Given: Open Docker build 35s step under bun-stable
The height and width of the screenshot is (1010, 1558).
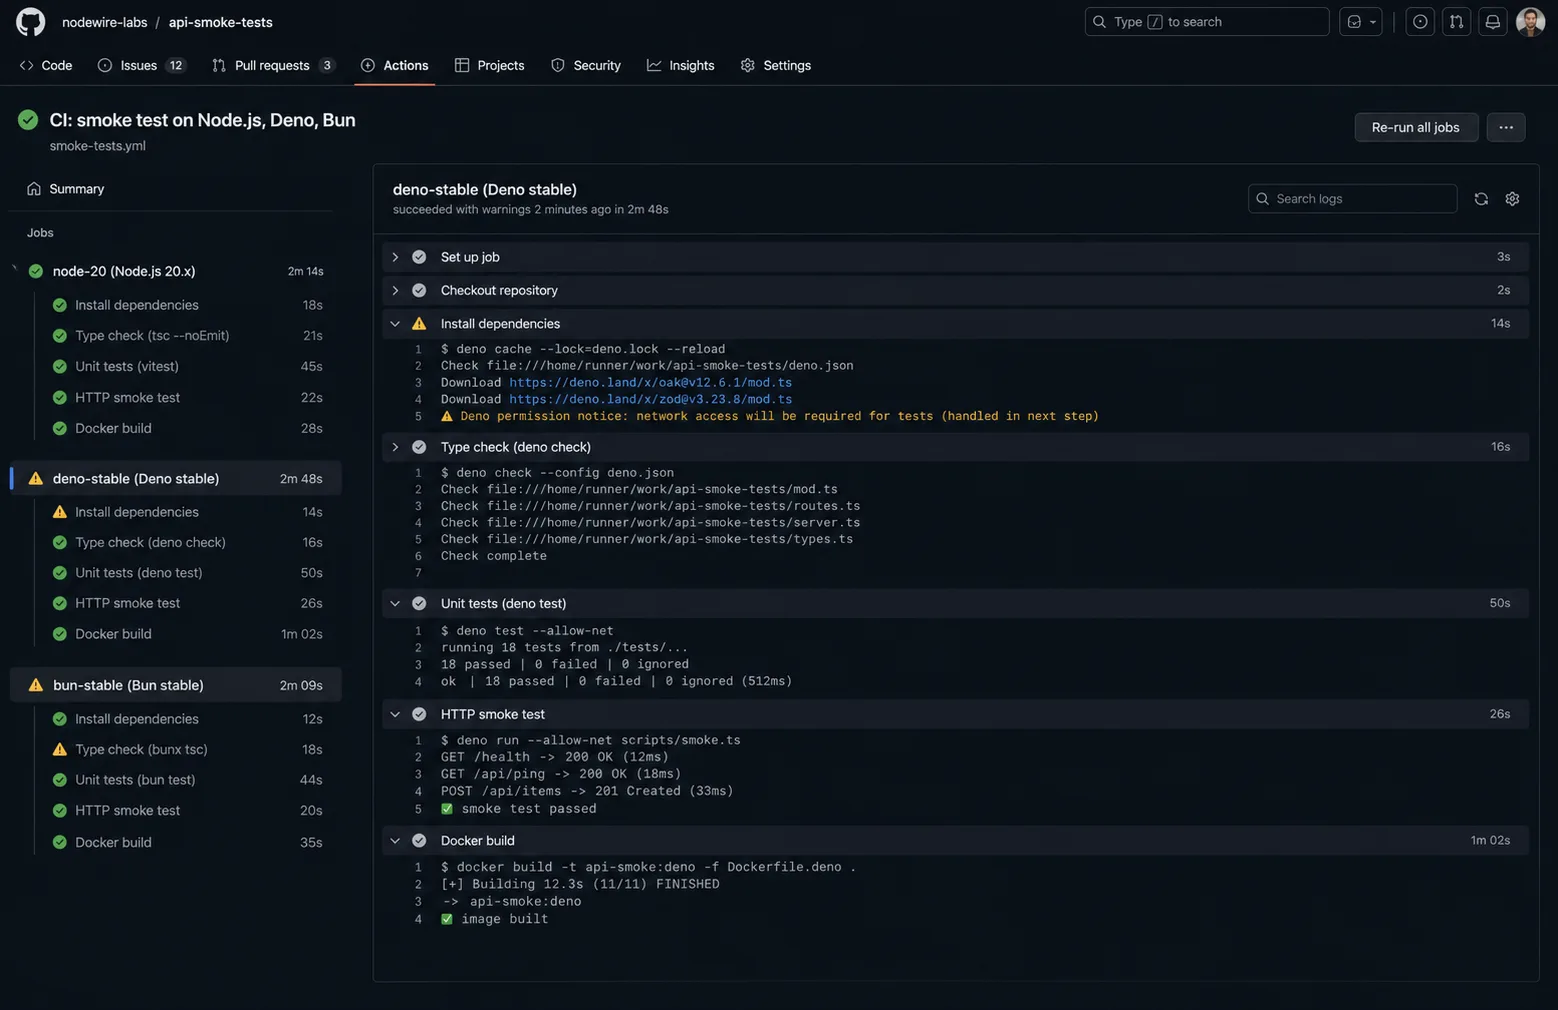Looking at the screenshot, I should (x=188, y=843).
